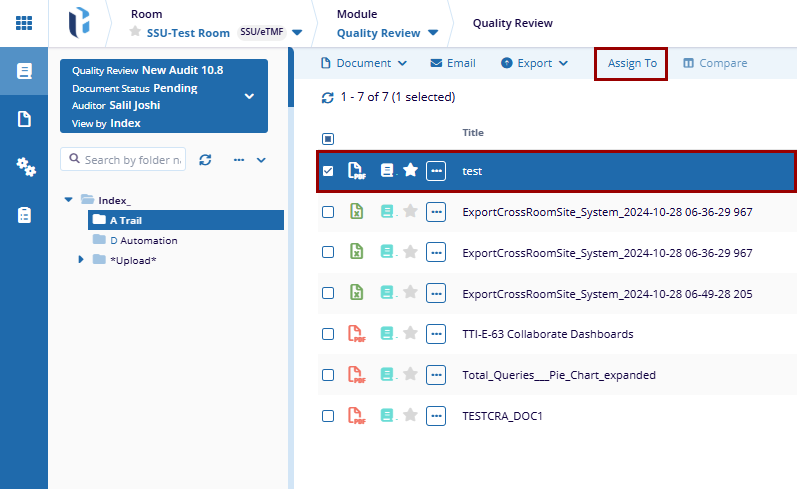
Task: Click the Email button
Action: coord(453,63)
